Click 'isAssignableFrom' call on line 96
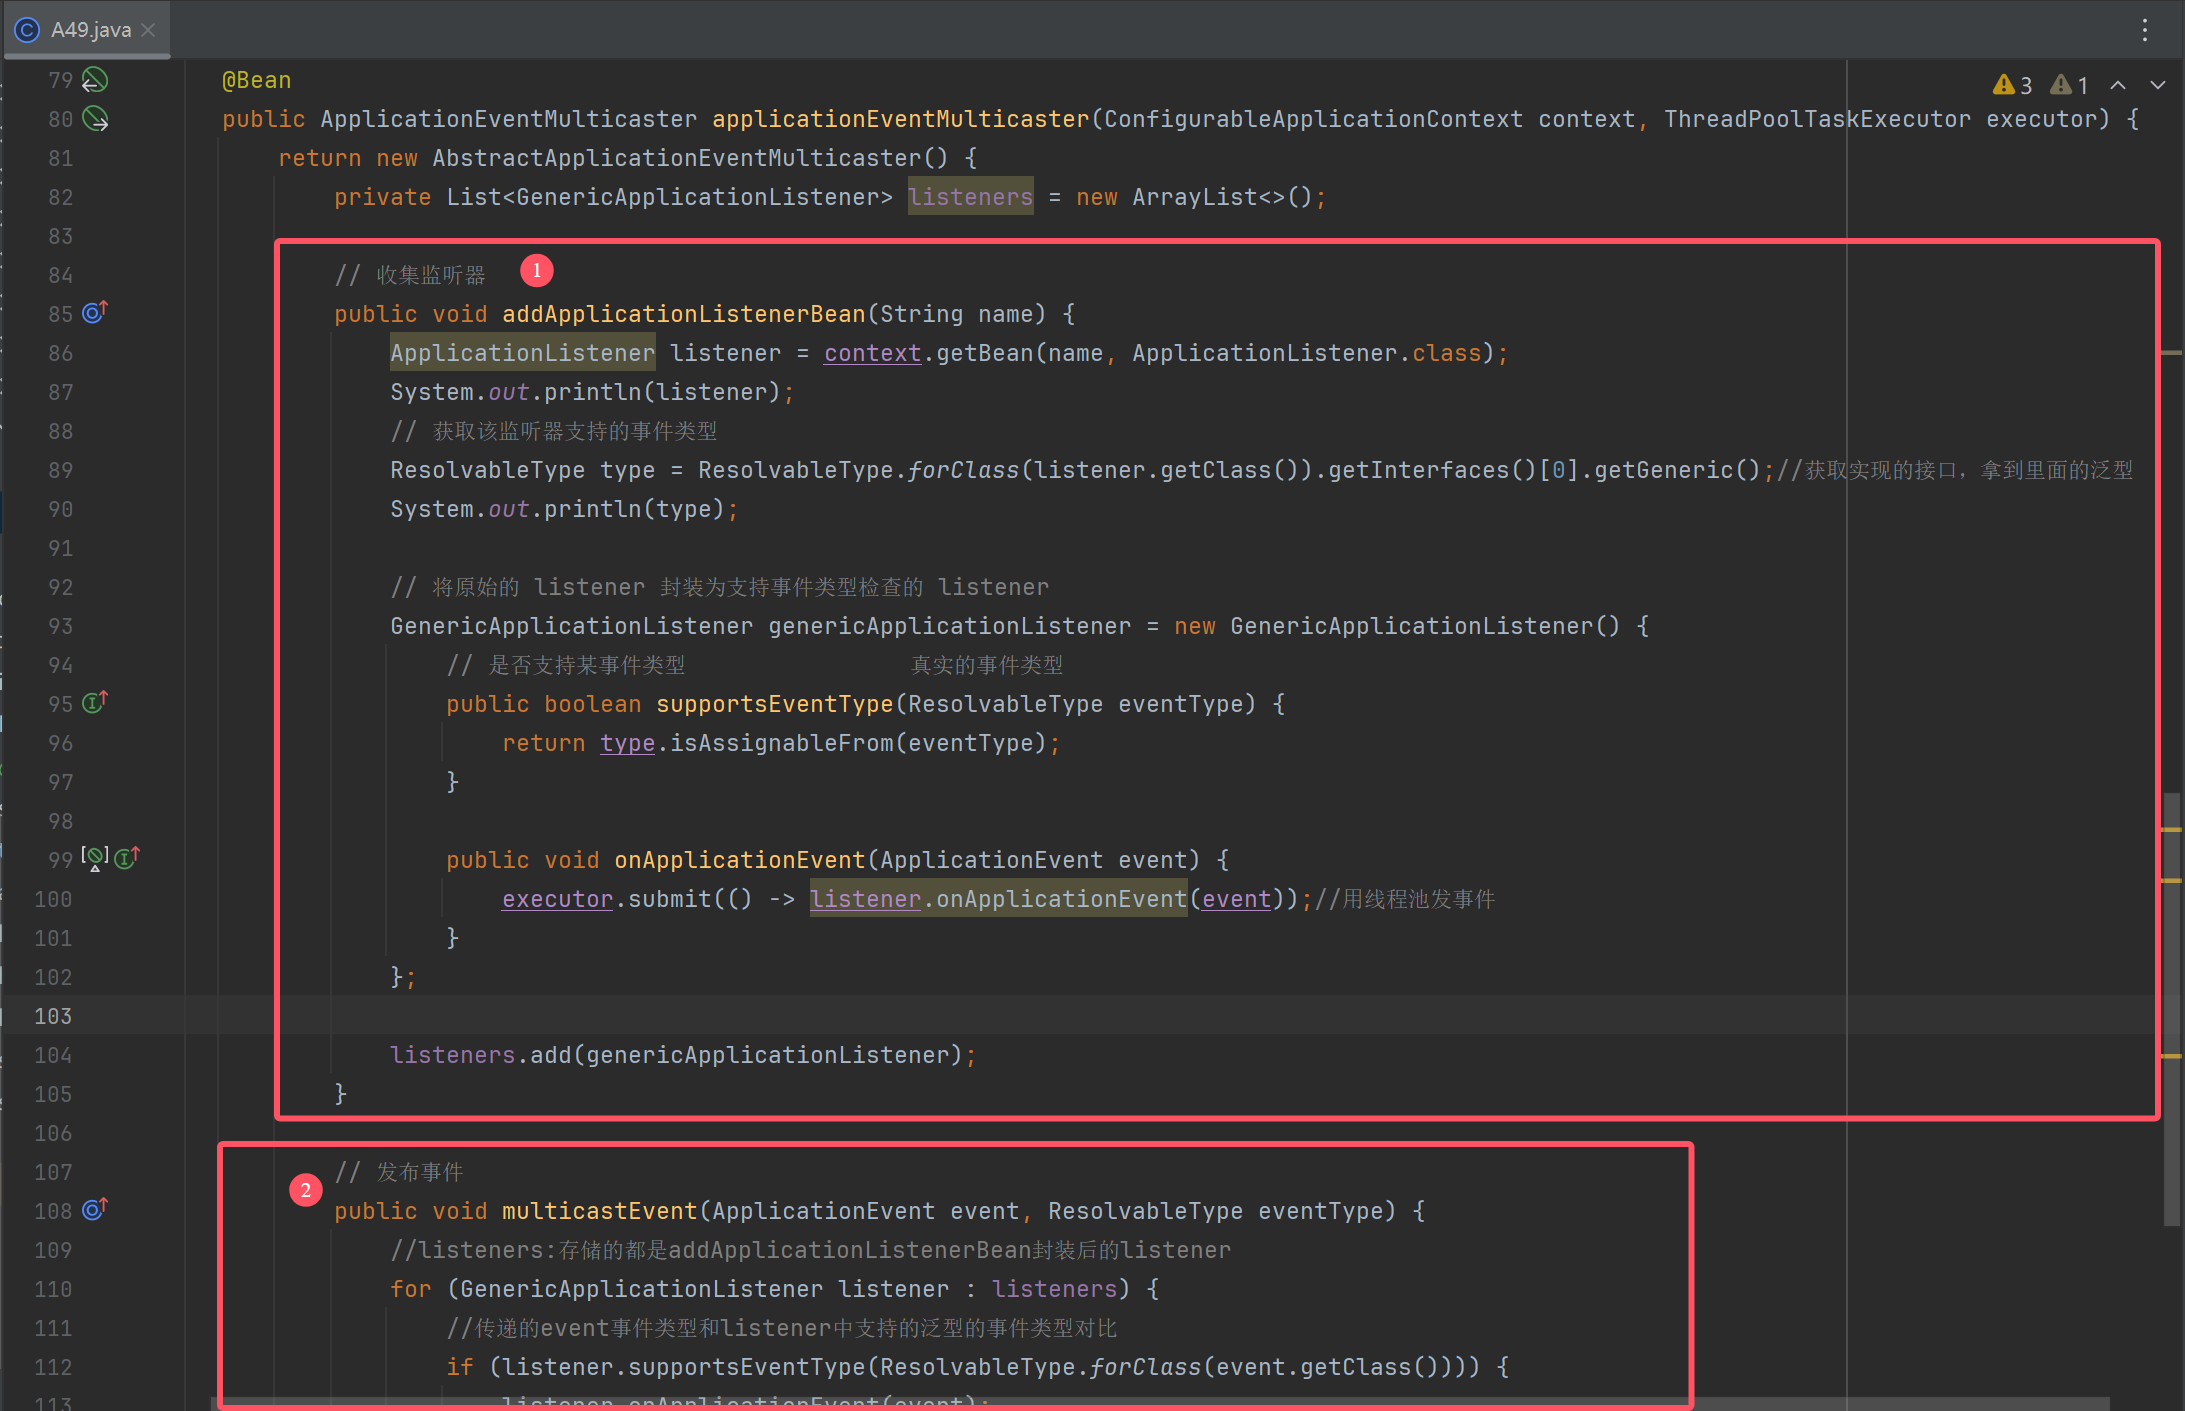The height and width of the screenshot is (1411, 2185). [x=781, y=743]
